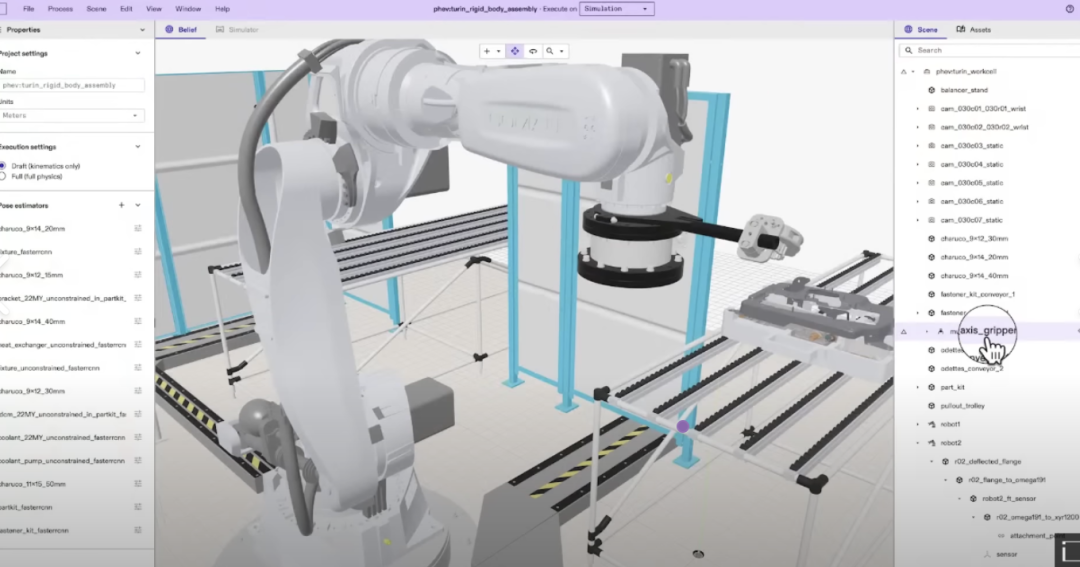Open settings icon for charuco_9x12_30mm estimator
Image resolution: width=1080 pixels, height=567 pixels.
click(138, 391)
